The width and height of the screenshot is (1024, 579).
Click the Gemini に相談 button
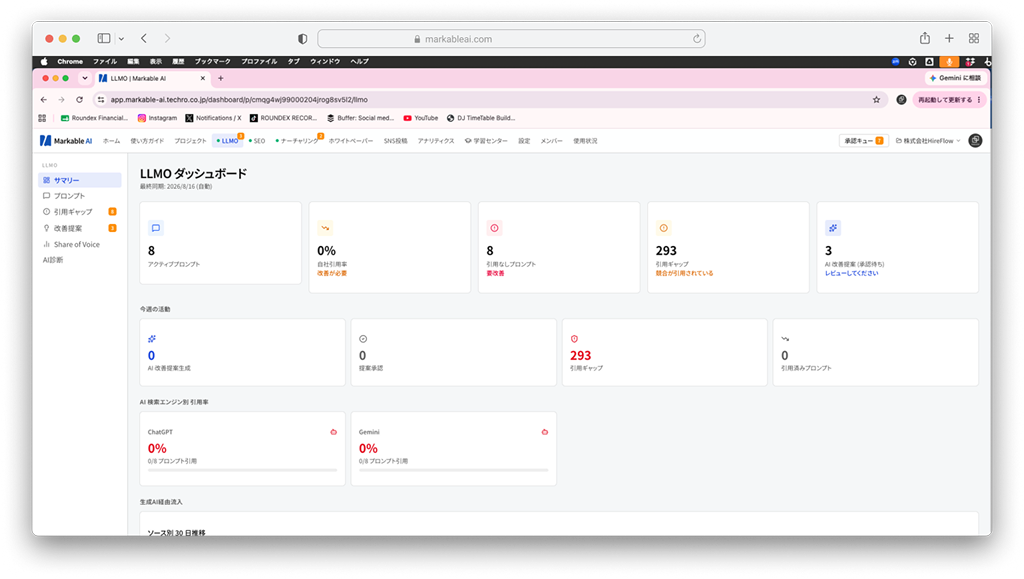pos(955,78)
